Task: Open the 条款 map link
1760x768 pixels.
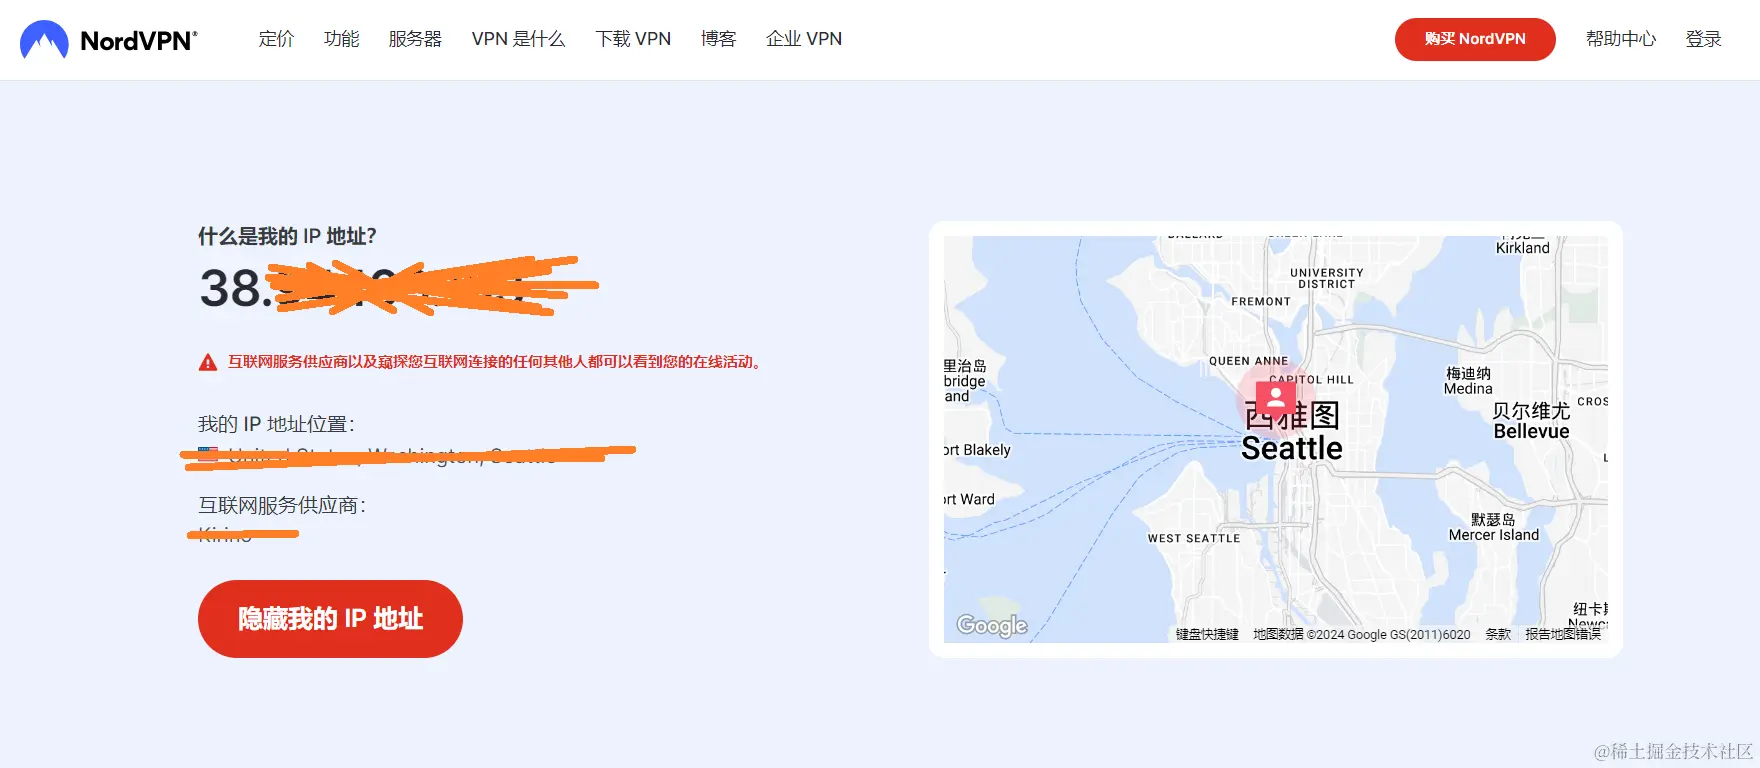Action: pos(1498,634)
